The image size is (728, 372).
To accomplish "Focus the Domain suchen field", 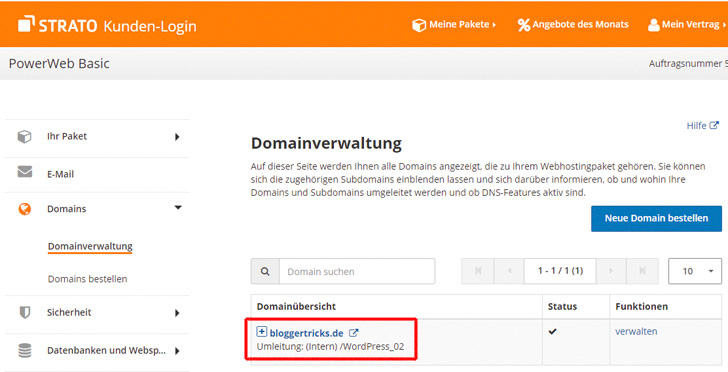I will 357,271.
